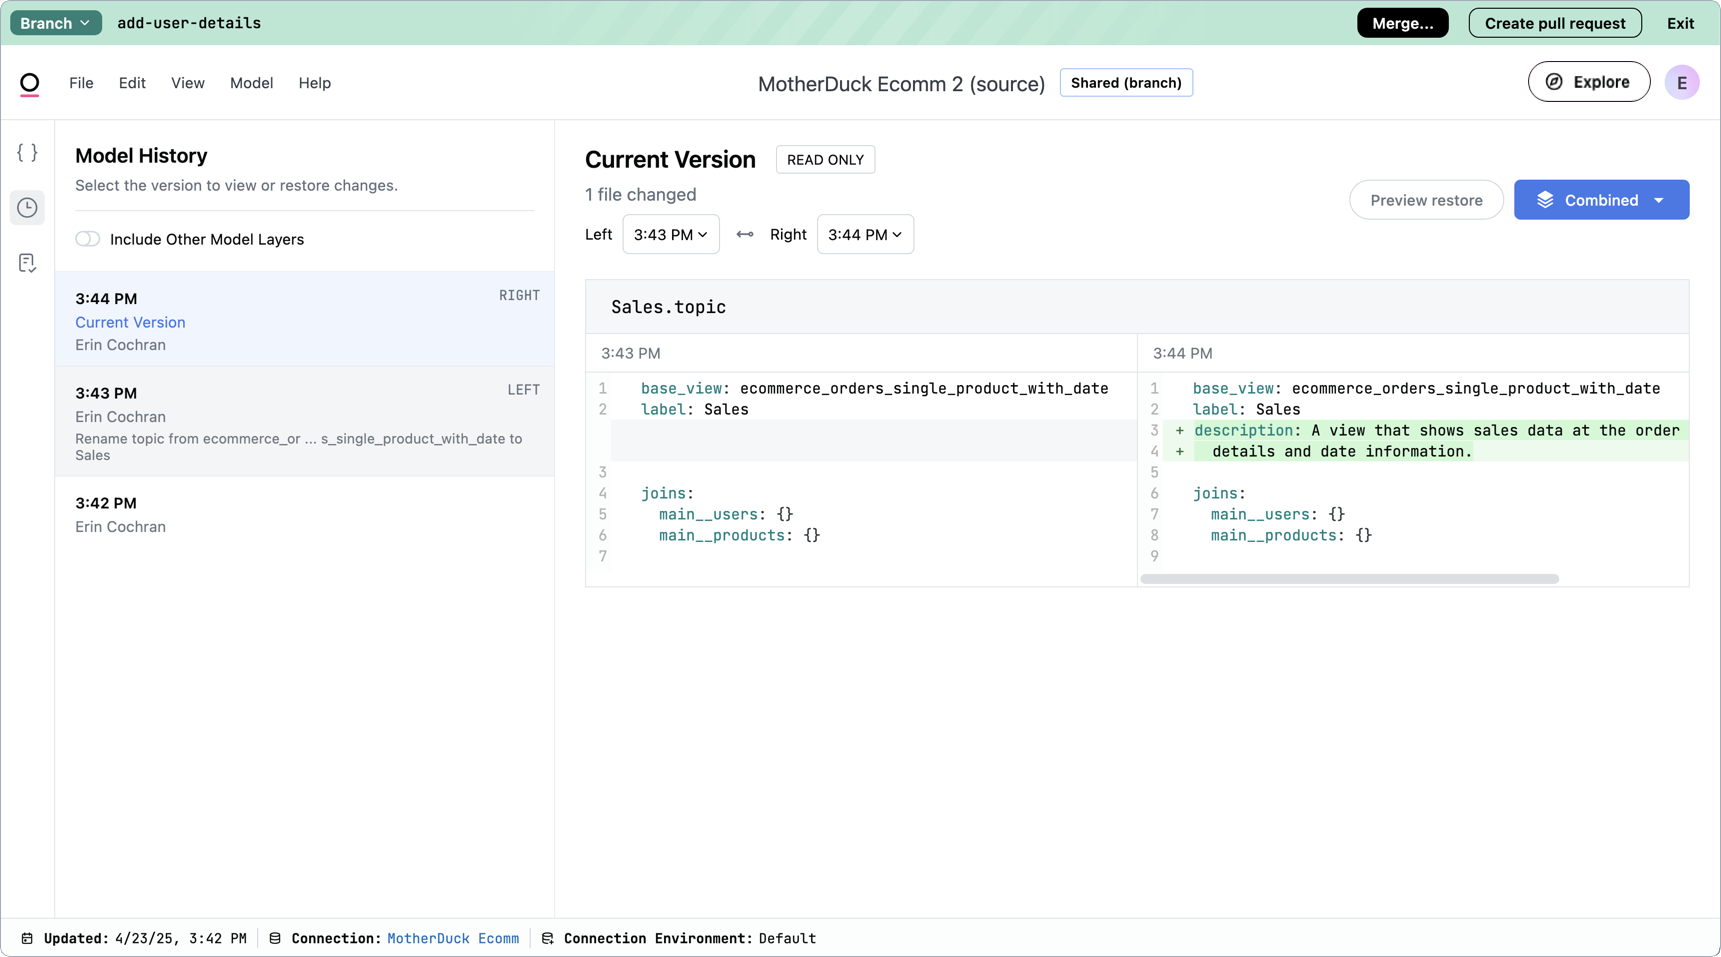Open the code editor braces icon
Image resolution: width=1721 pixels, height=957 pixels.
27,152
